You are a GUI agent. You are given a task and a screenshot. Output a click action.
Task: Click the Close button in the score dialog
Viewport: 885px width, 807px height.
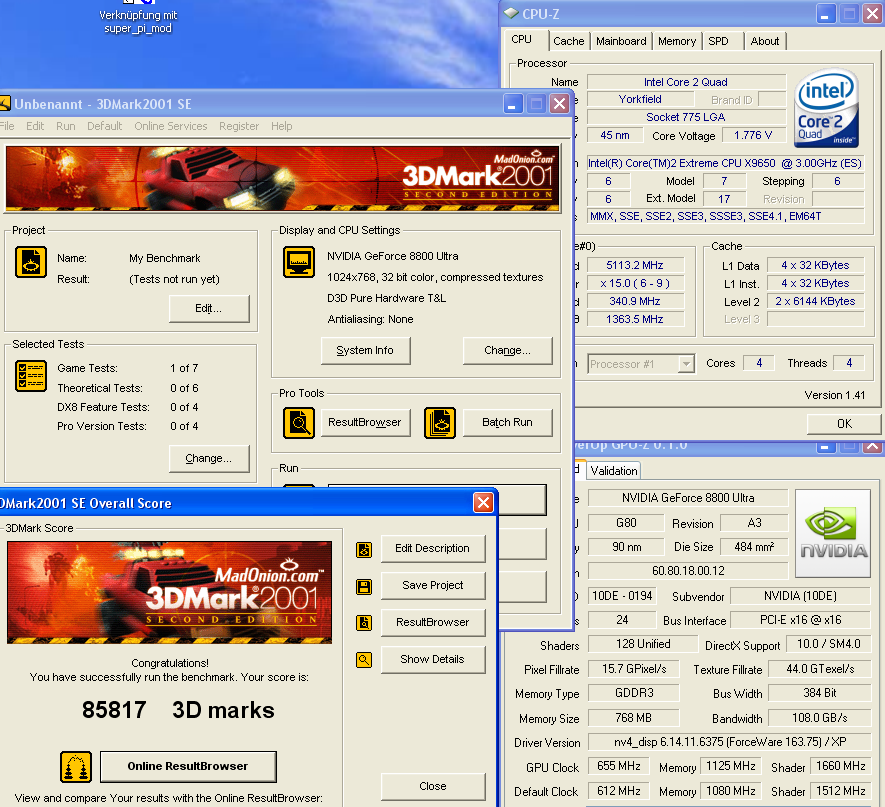tap(433, 787)
